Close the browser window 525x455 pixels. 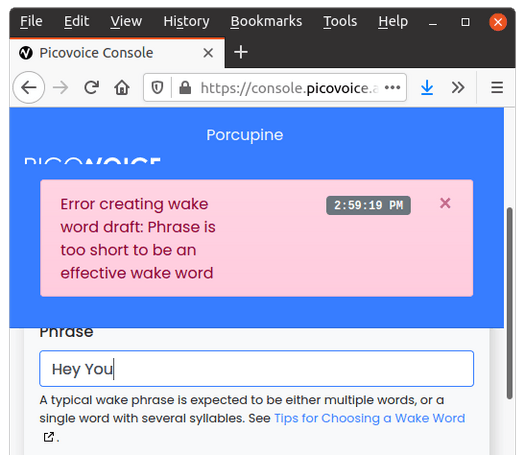[x=498, y=22]
